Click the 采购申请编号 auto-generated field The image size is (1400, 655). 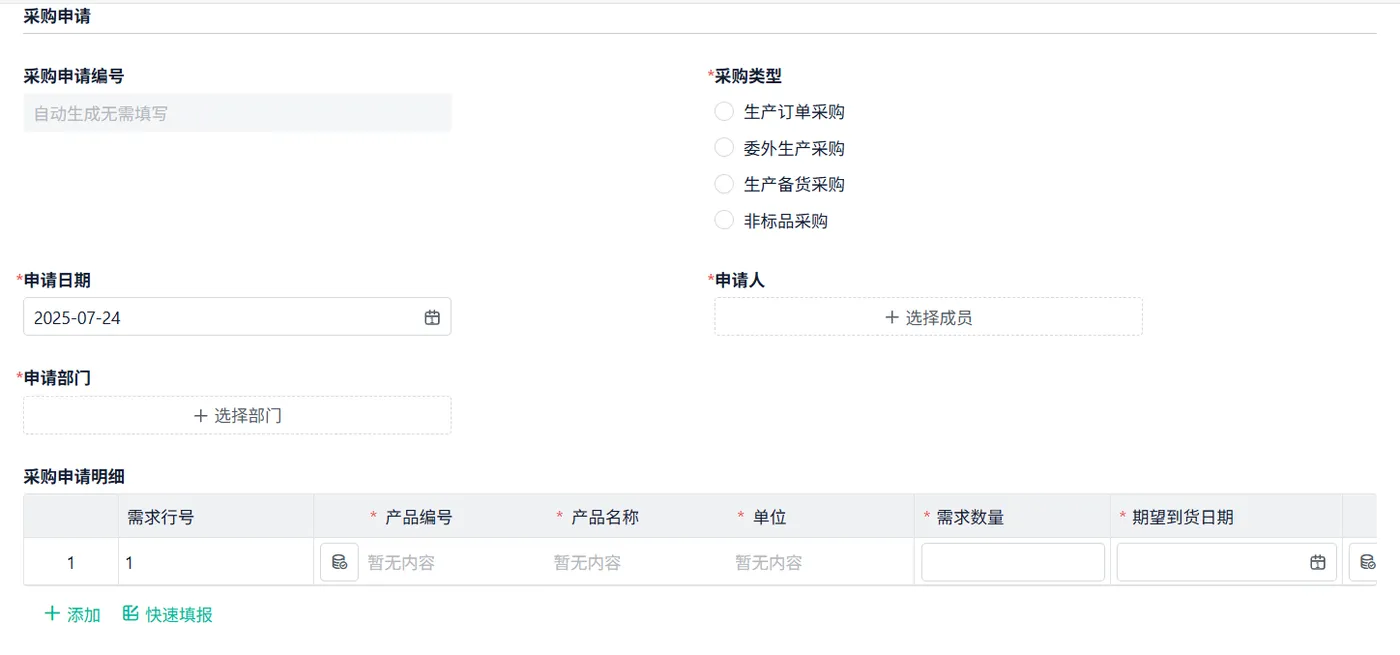tap(237, 113)
